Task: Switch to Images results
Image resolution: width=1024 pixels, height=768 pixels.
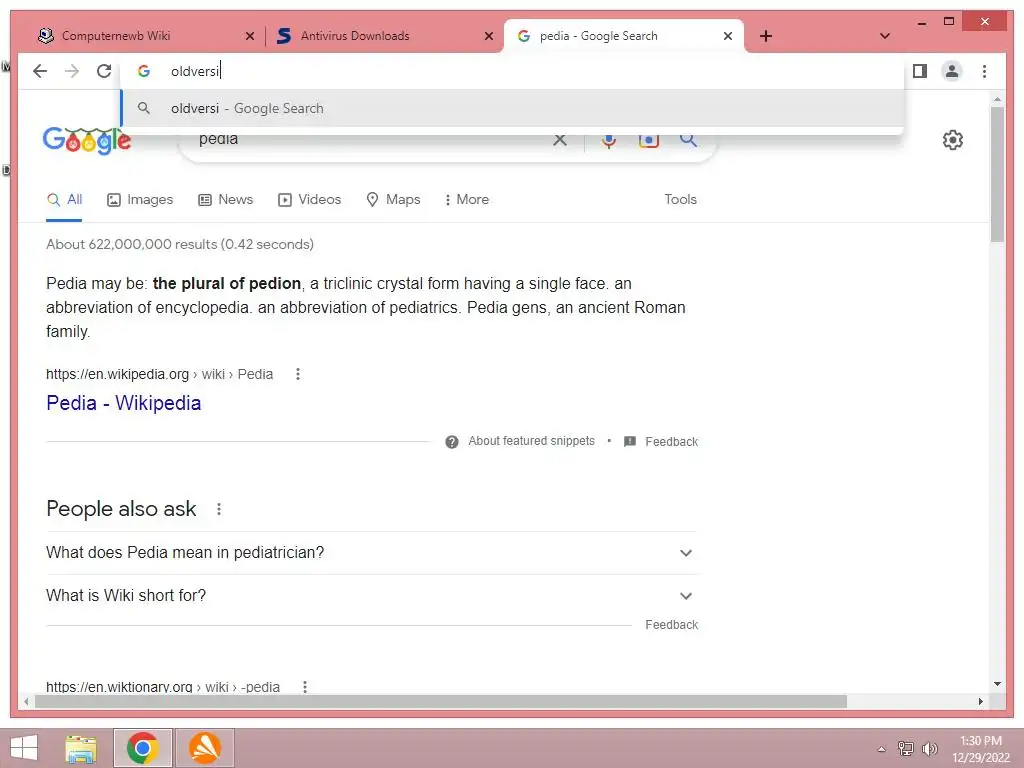Action: click(140, 200)
